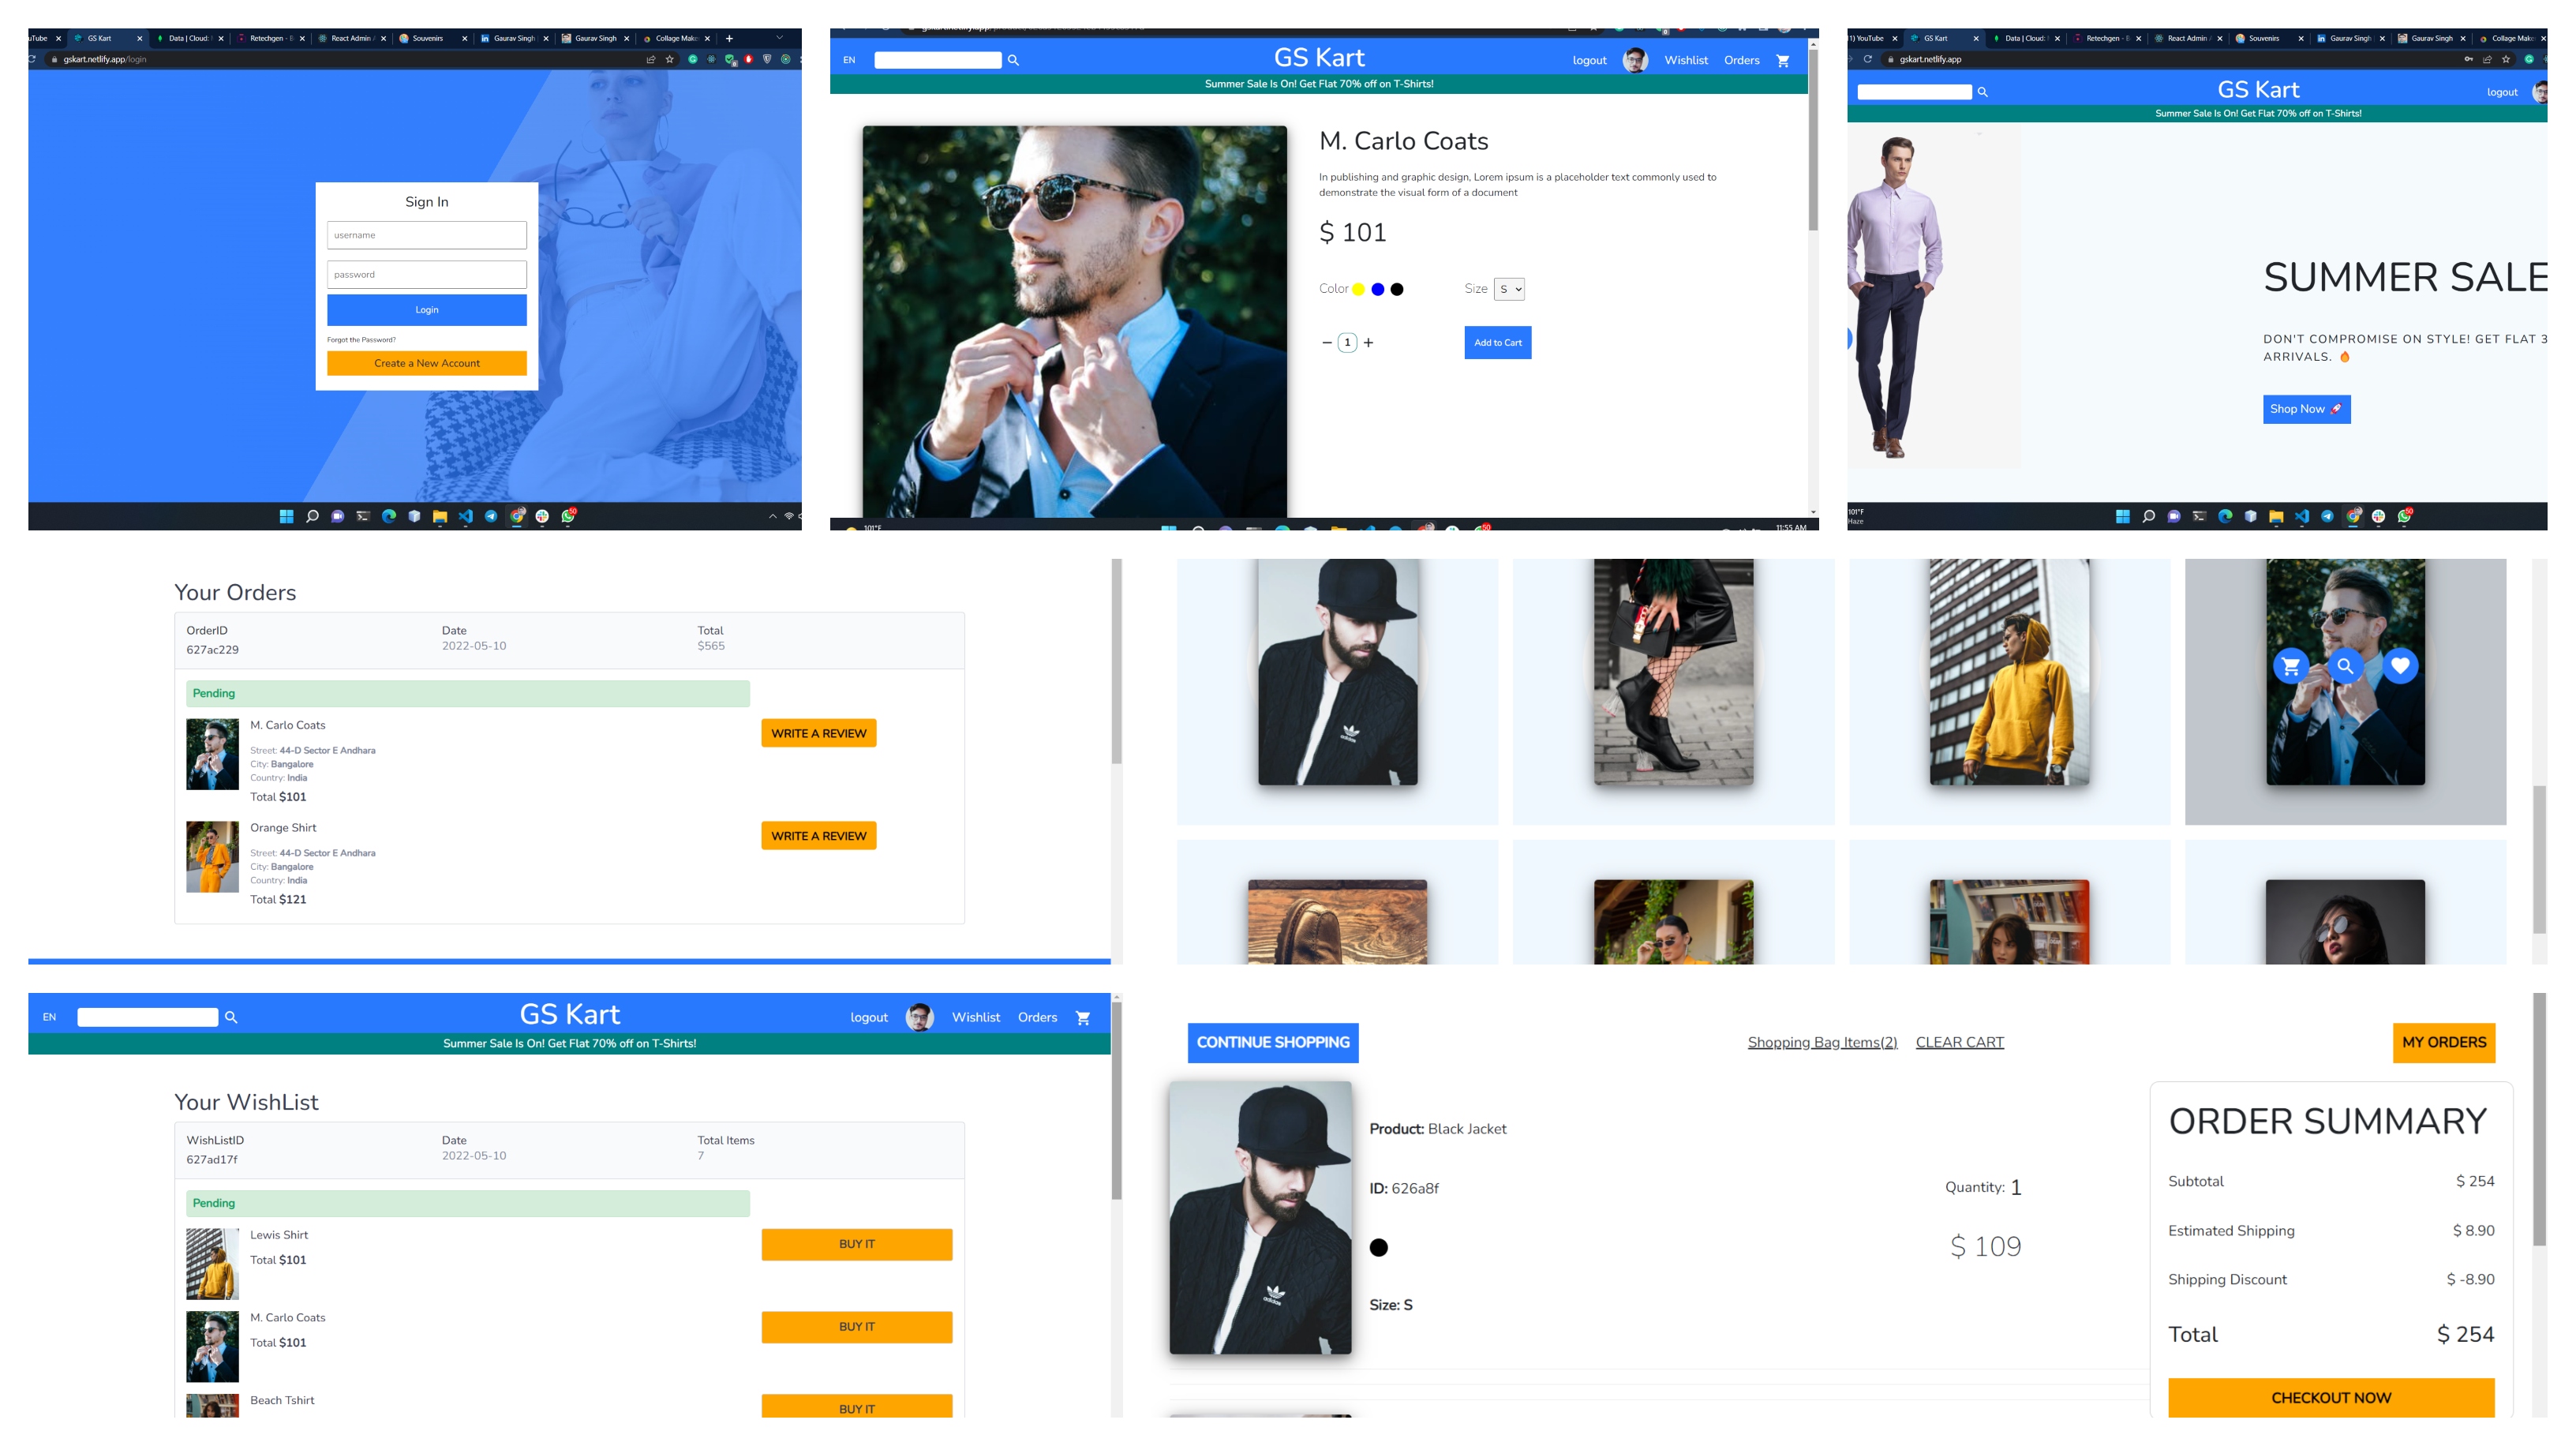Open the Size dropdown showing S
The image size is (2576, 1446).
[x=1509, y=290]
